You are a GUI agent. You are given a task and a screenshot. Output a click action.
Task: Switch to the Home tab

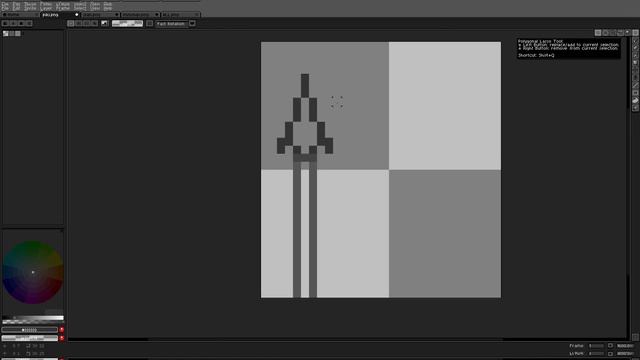click(20, 15)
